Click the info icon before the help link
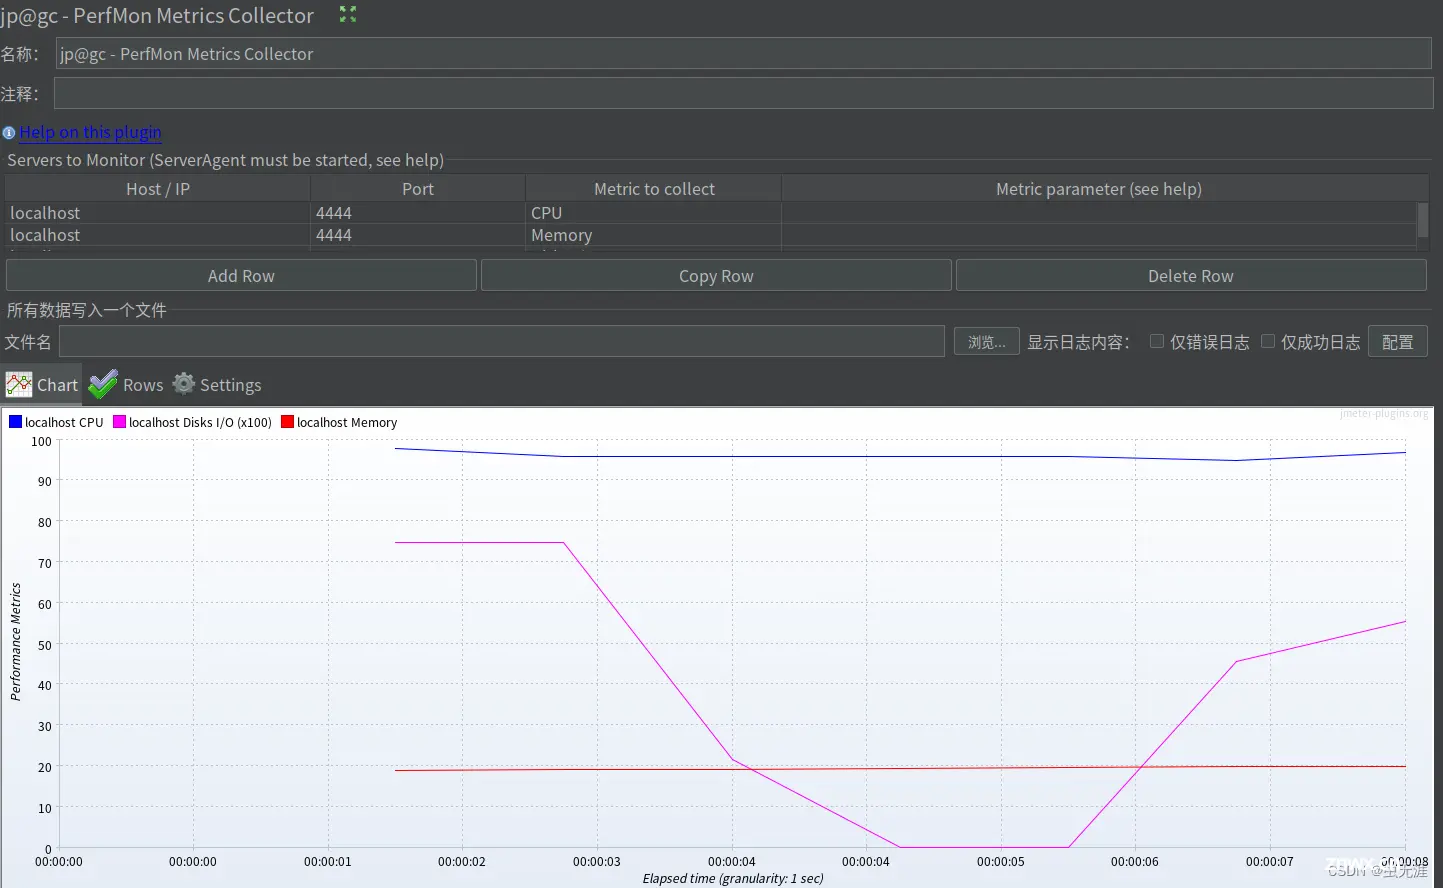The width and height of the screenshot is (1443, 888). [9, 133]
